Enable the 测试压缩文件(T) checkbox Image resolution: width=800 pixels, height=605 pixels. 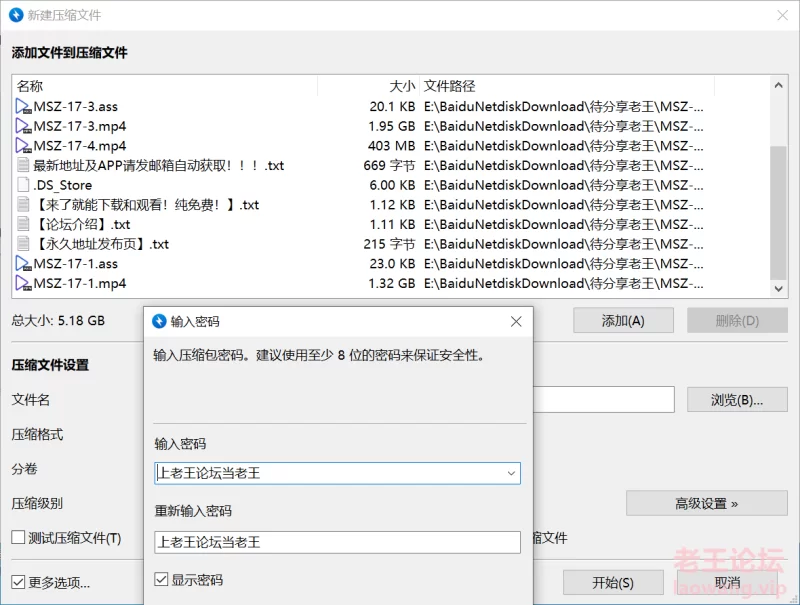18,537
